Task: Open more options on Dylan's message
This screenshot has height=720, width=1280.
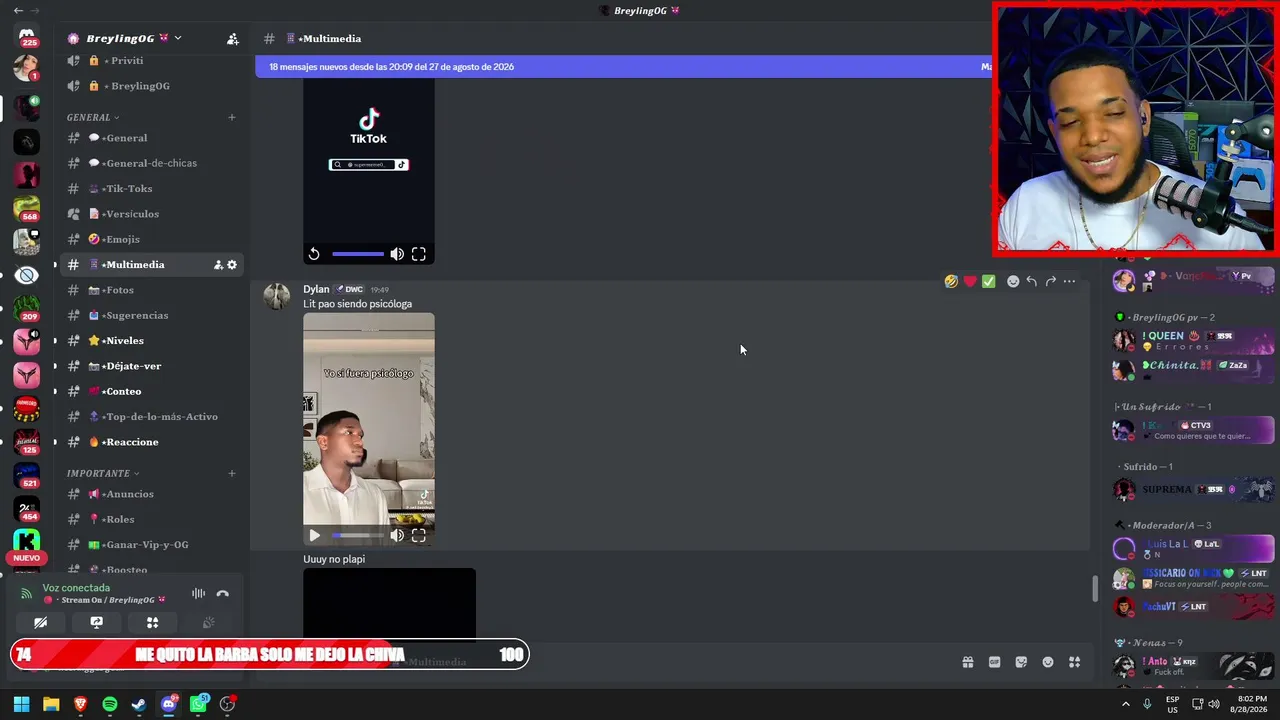Action: click(1069, 282)
